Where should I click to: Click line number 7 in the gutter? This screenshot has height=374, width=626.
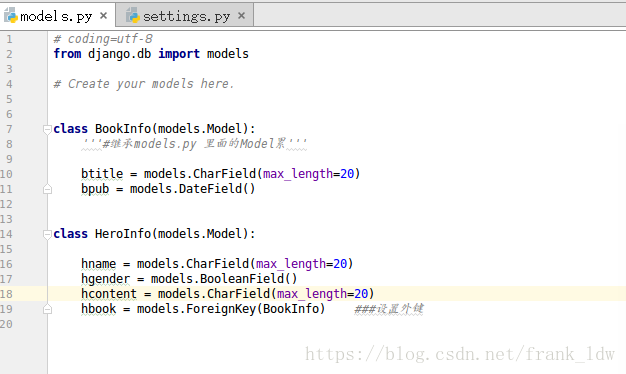click(9, 129)
